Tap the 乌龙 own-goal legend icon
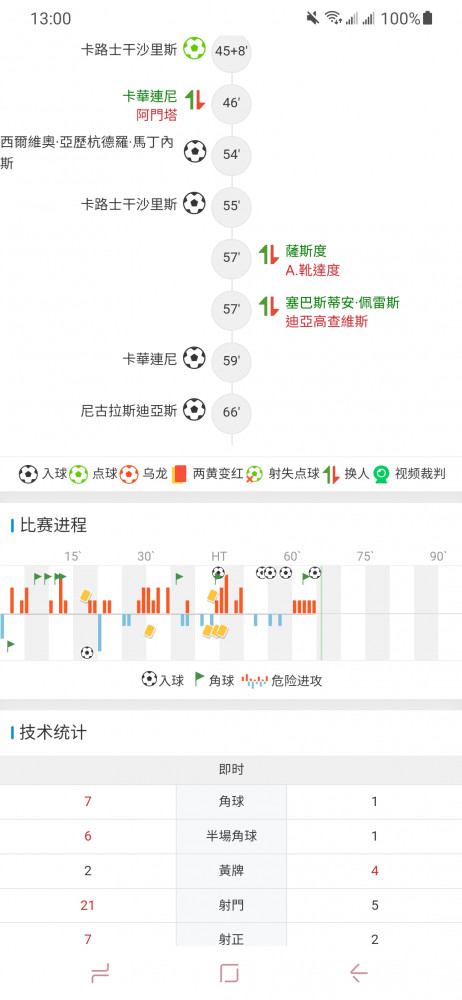Viewport: 462px width, 1000px height. point(128,474)
